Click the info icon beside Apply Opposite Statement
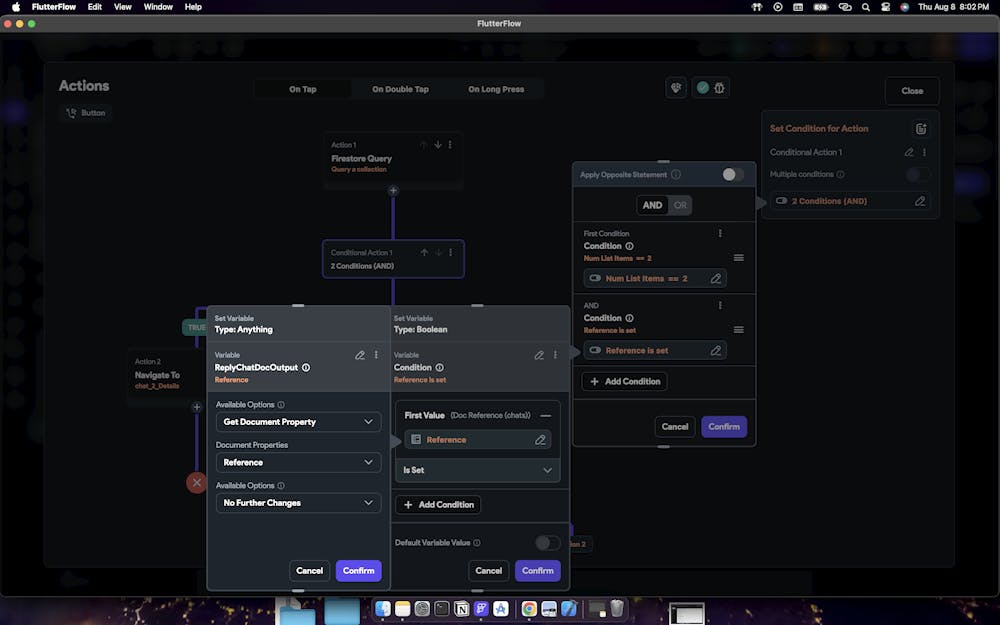1000x625 pixels. tap(676, 175)
